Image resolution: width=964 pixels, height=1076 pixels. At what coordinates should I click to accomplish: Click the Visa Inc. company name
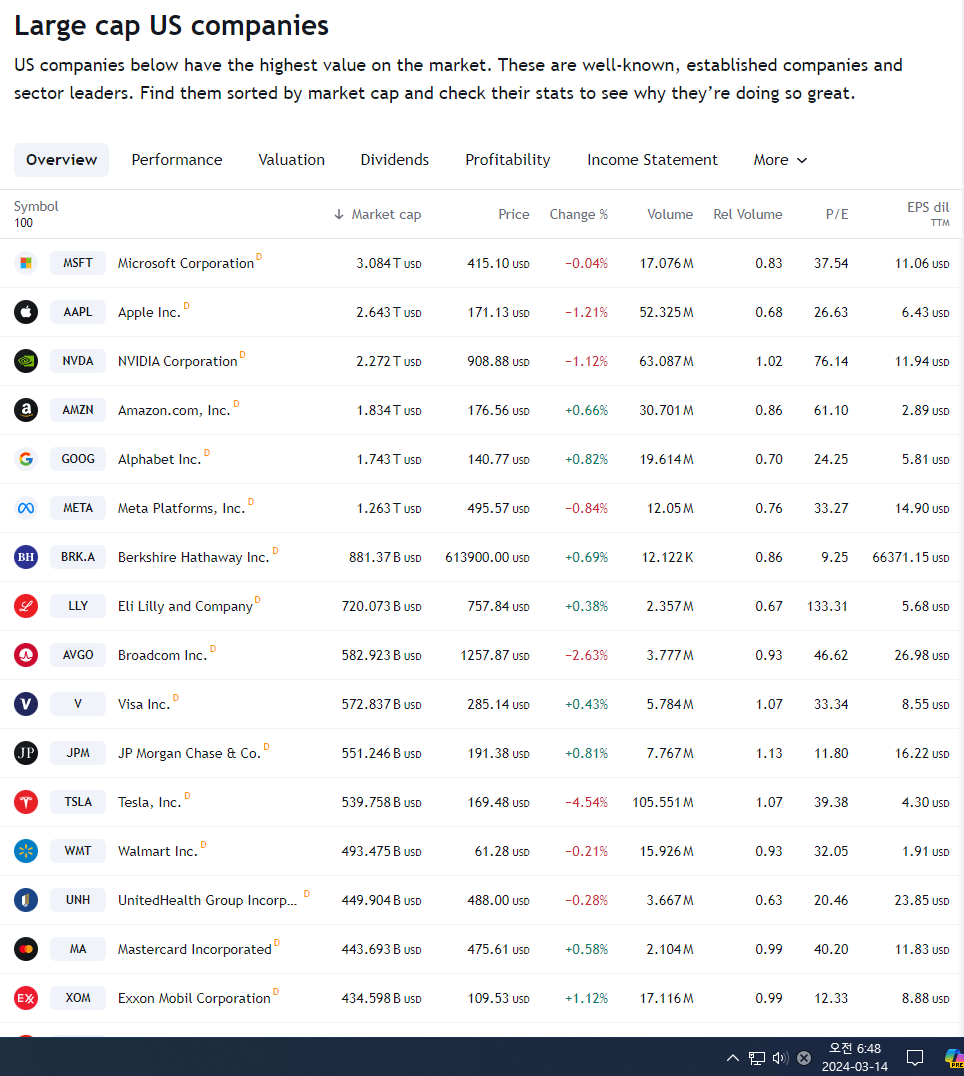pyautogui.click(x=144, y=705)
